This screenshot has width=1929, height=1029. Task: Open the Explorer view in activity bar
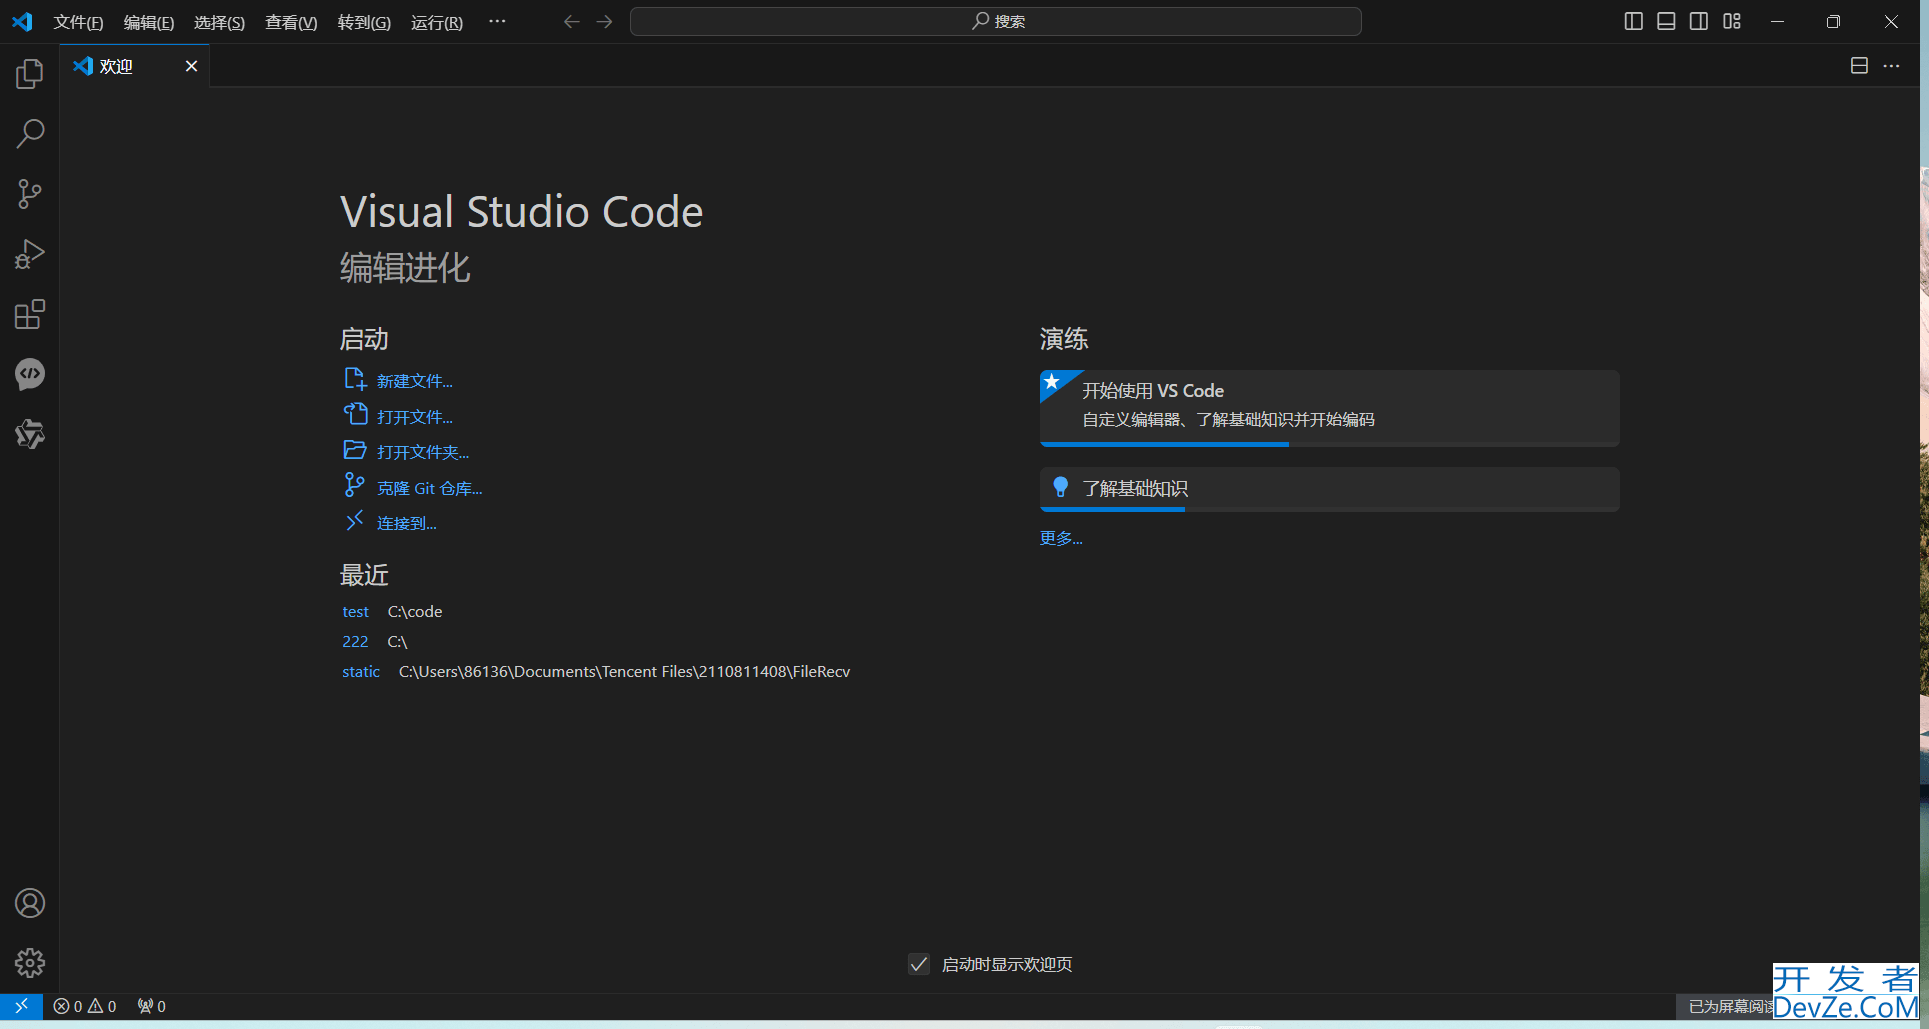click(x=30, y=74)
